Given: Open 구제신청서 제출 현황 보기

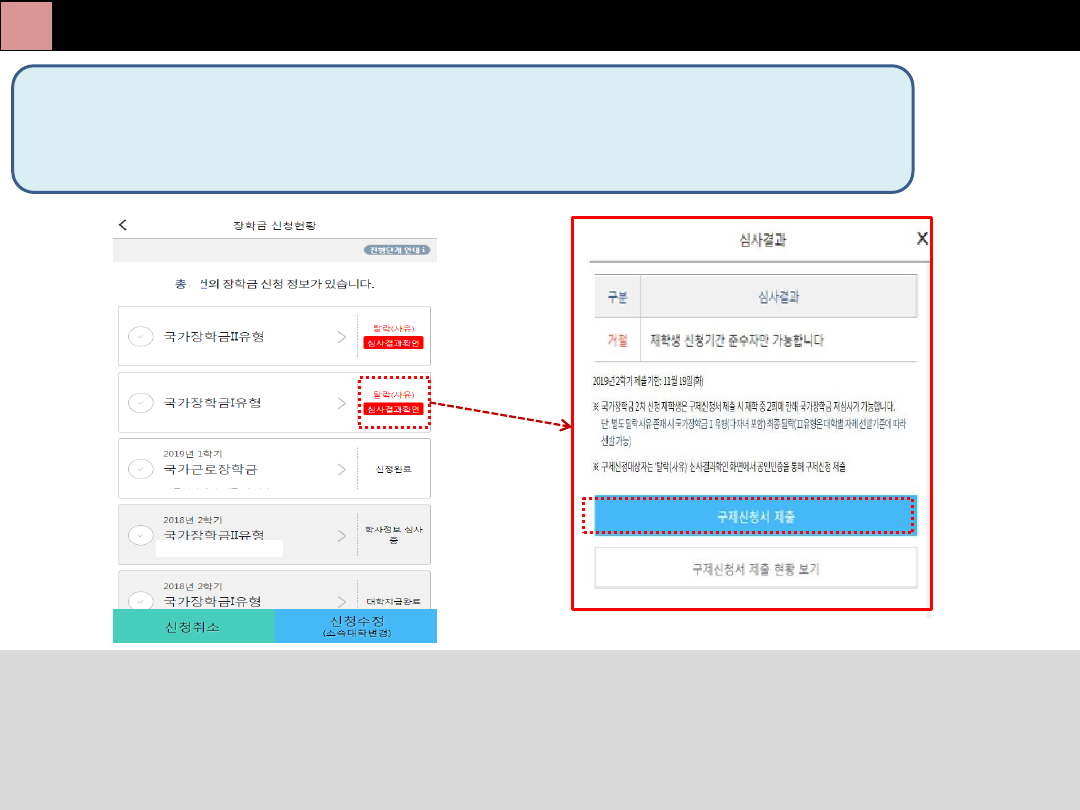Looking at the screenshot, I should click(755, 568).
